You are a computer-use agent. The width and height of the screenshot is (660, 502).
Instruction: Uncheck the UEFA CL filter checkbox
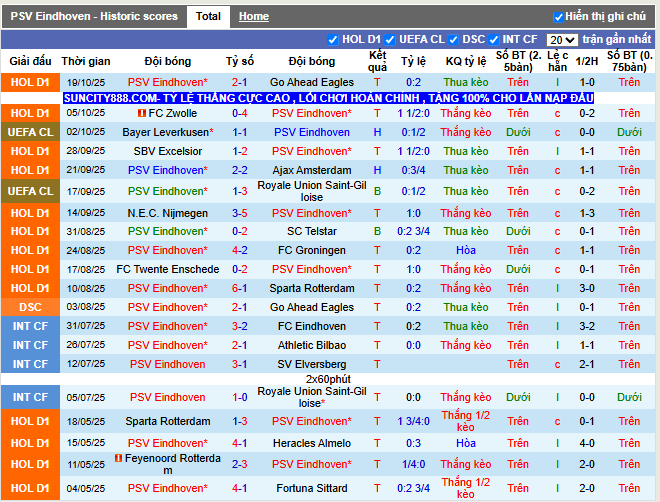pos(391,40)
